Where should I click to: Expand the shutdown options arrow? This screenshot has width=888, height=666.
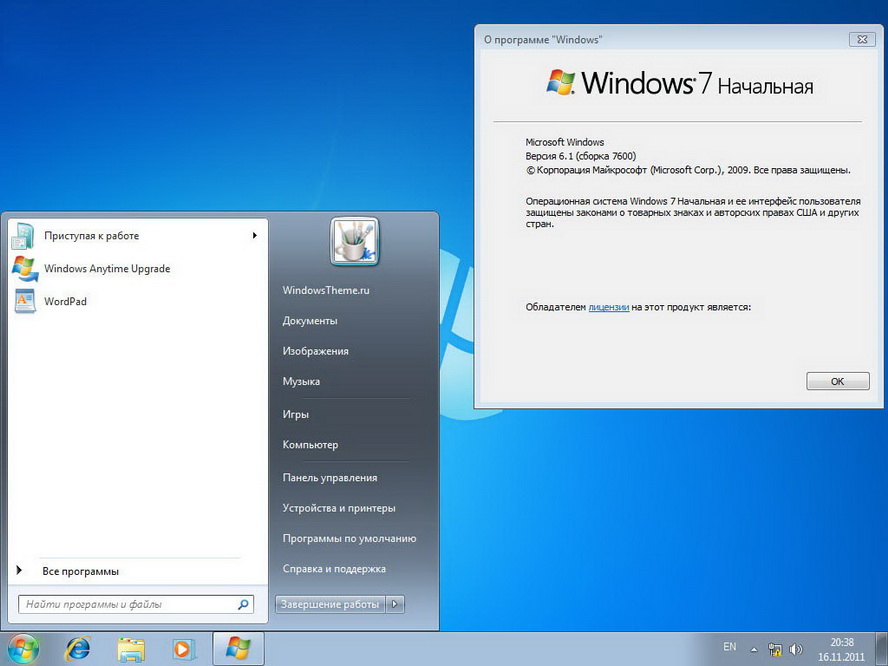(395, 604)
